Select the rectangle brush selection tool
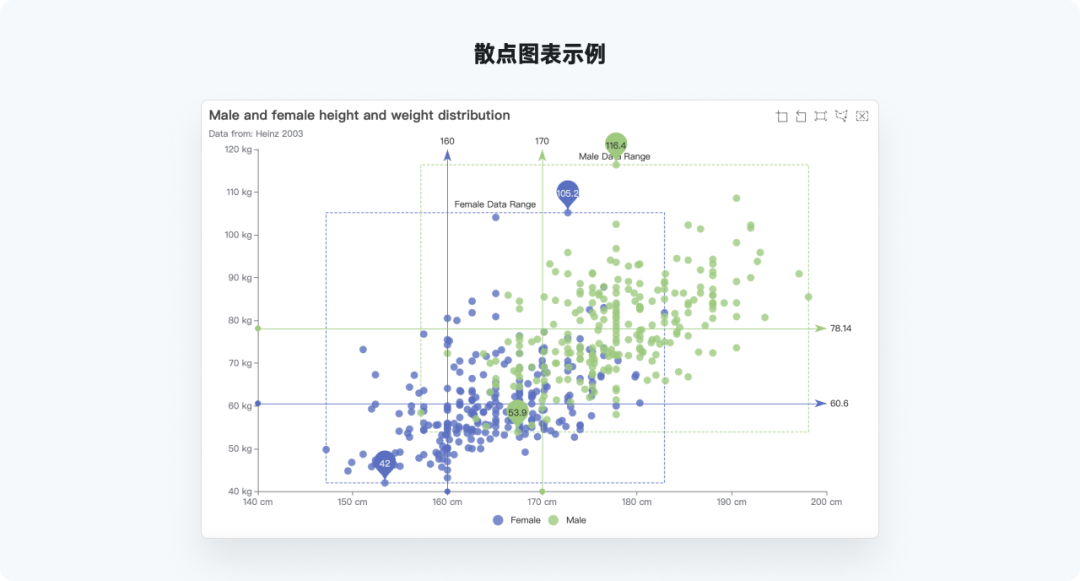 (x=821, y=116)
